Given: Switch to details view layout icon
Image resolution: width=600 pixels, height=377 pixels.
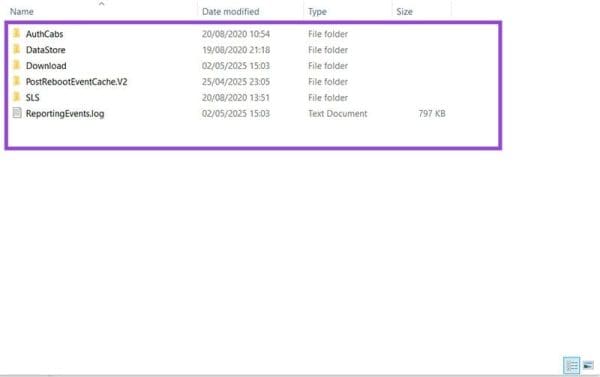Looking at the screenshot, I should click(x=571, y=366).
